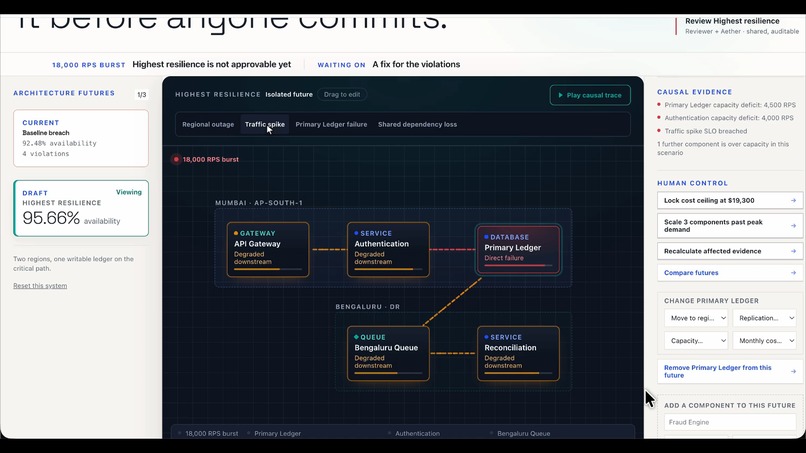This screenshot has width=806, height=453.
Task: Click the Drag to edit pill
Action: pyautogui.click(x=342, y=95)
